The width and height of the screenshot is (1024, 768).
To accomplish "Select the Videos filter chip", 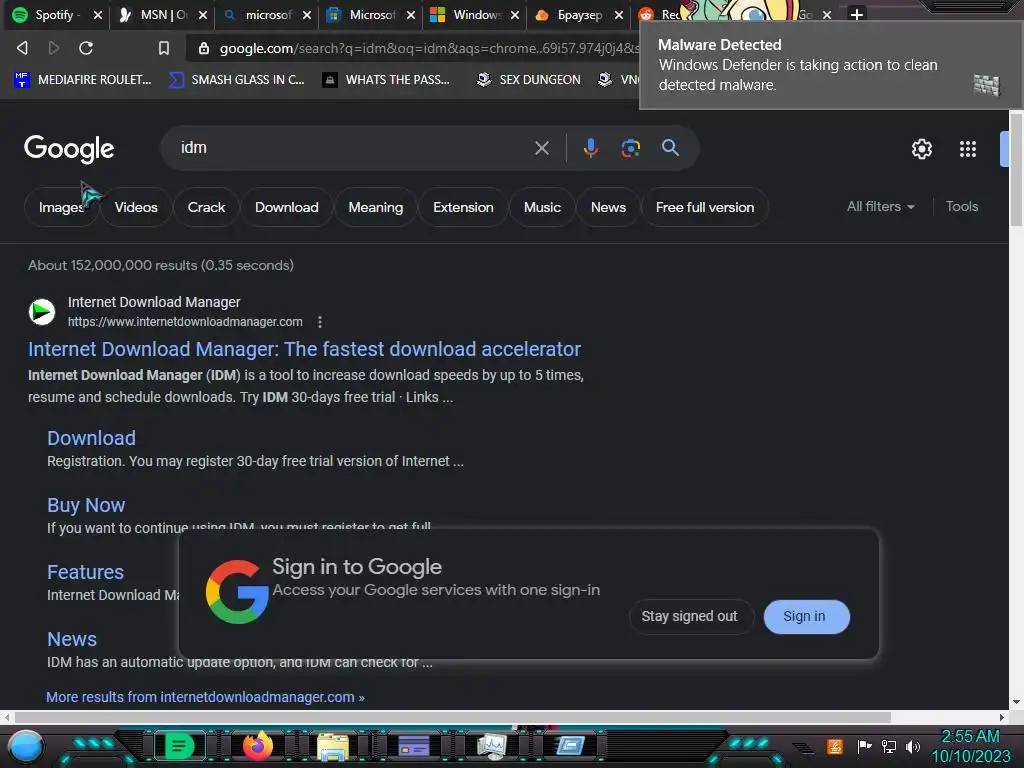I will pyautogui.click(x=136, y=207).
